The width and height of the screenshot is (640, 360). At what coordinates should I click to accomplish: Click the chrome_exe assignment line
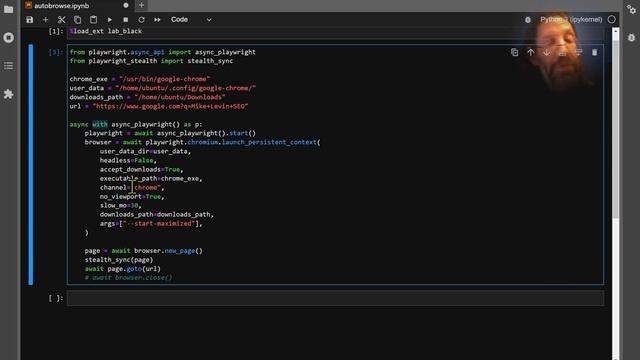(140, 79)
